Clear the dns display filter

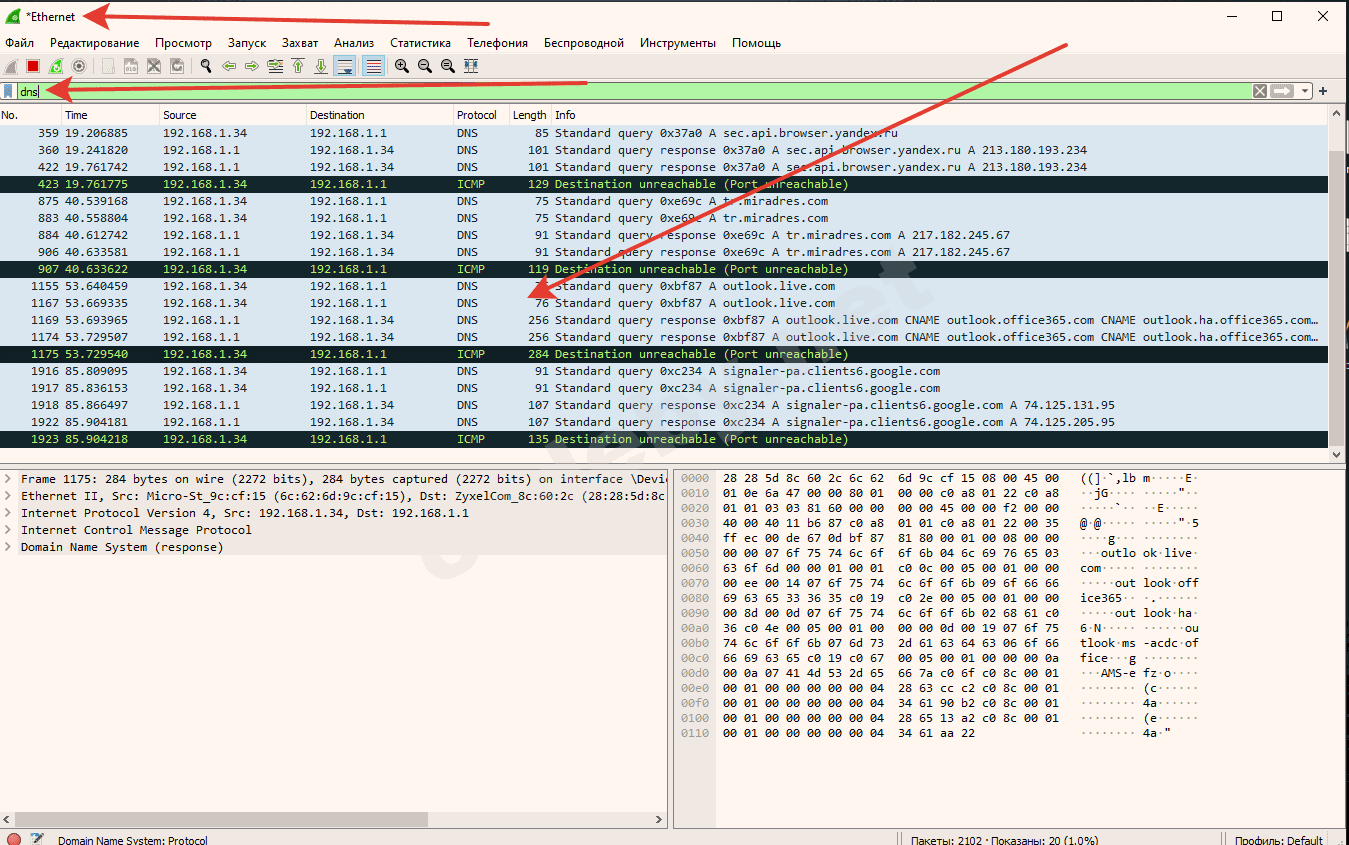click(x=1260, y=91)
